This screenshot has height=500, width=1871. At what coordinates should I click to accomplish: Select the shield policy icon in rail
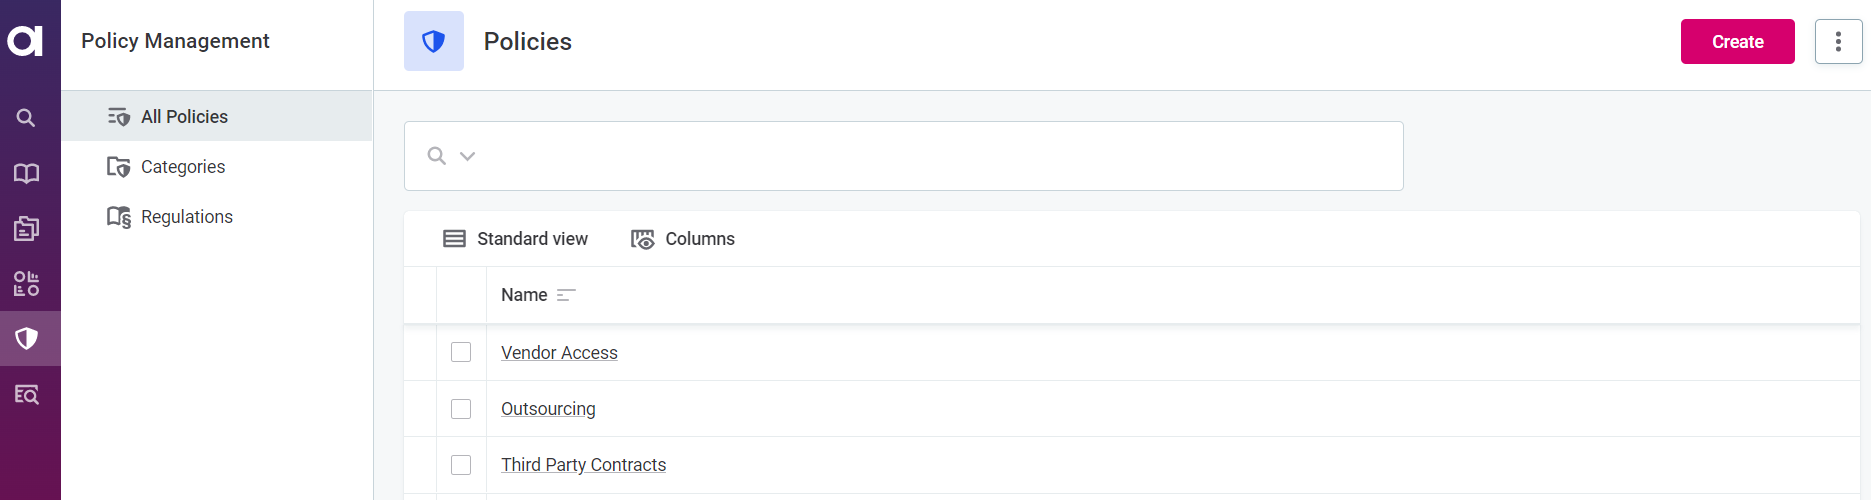(x=27, y=338)
